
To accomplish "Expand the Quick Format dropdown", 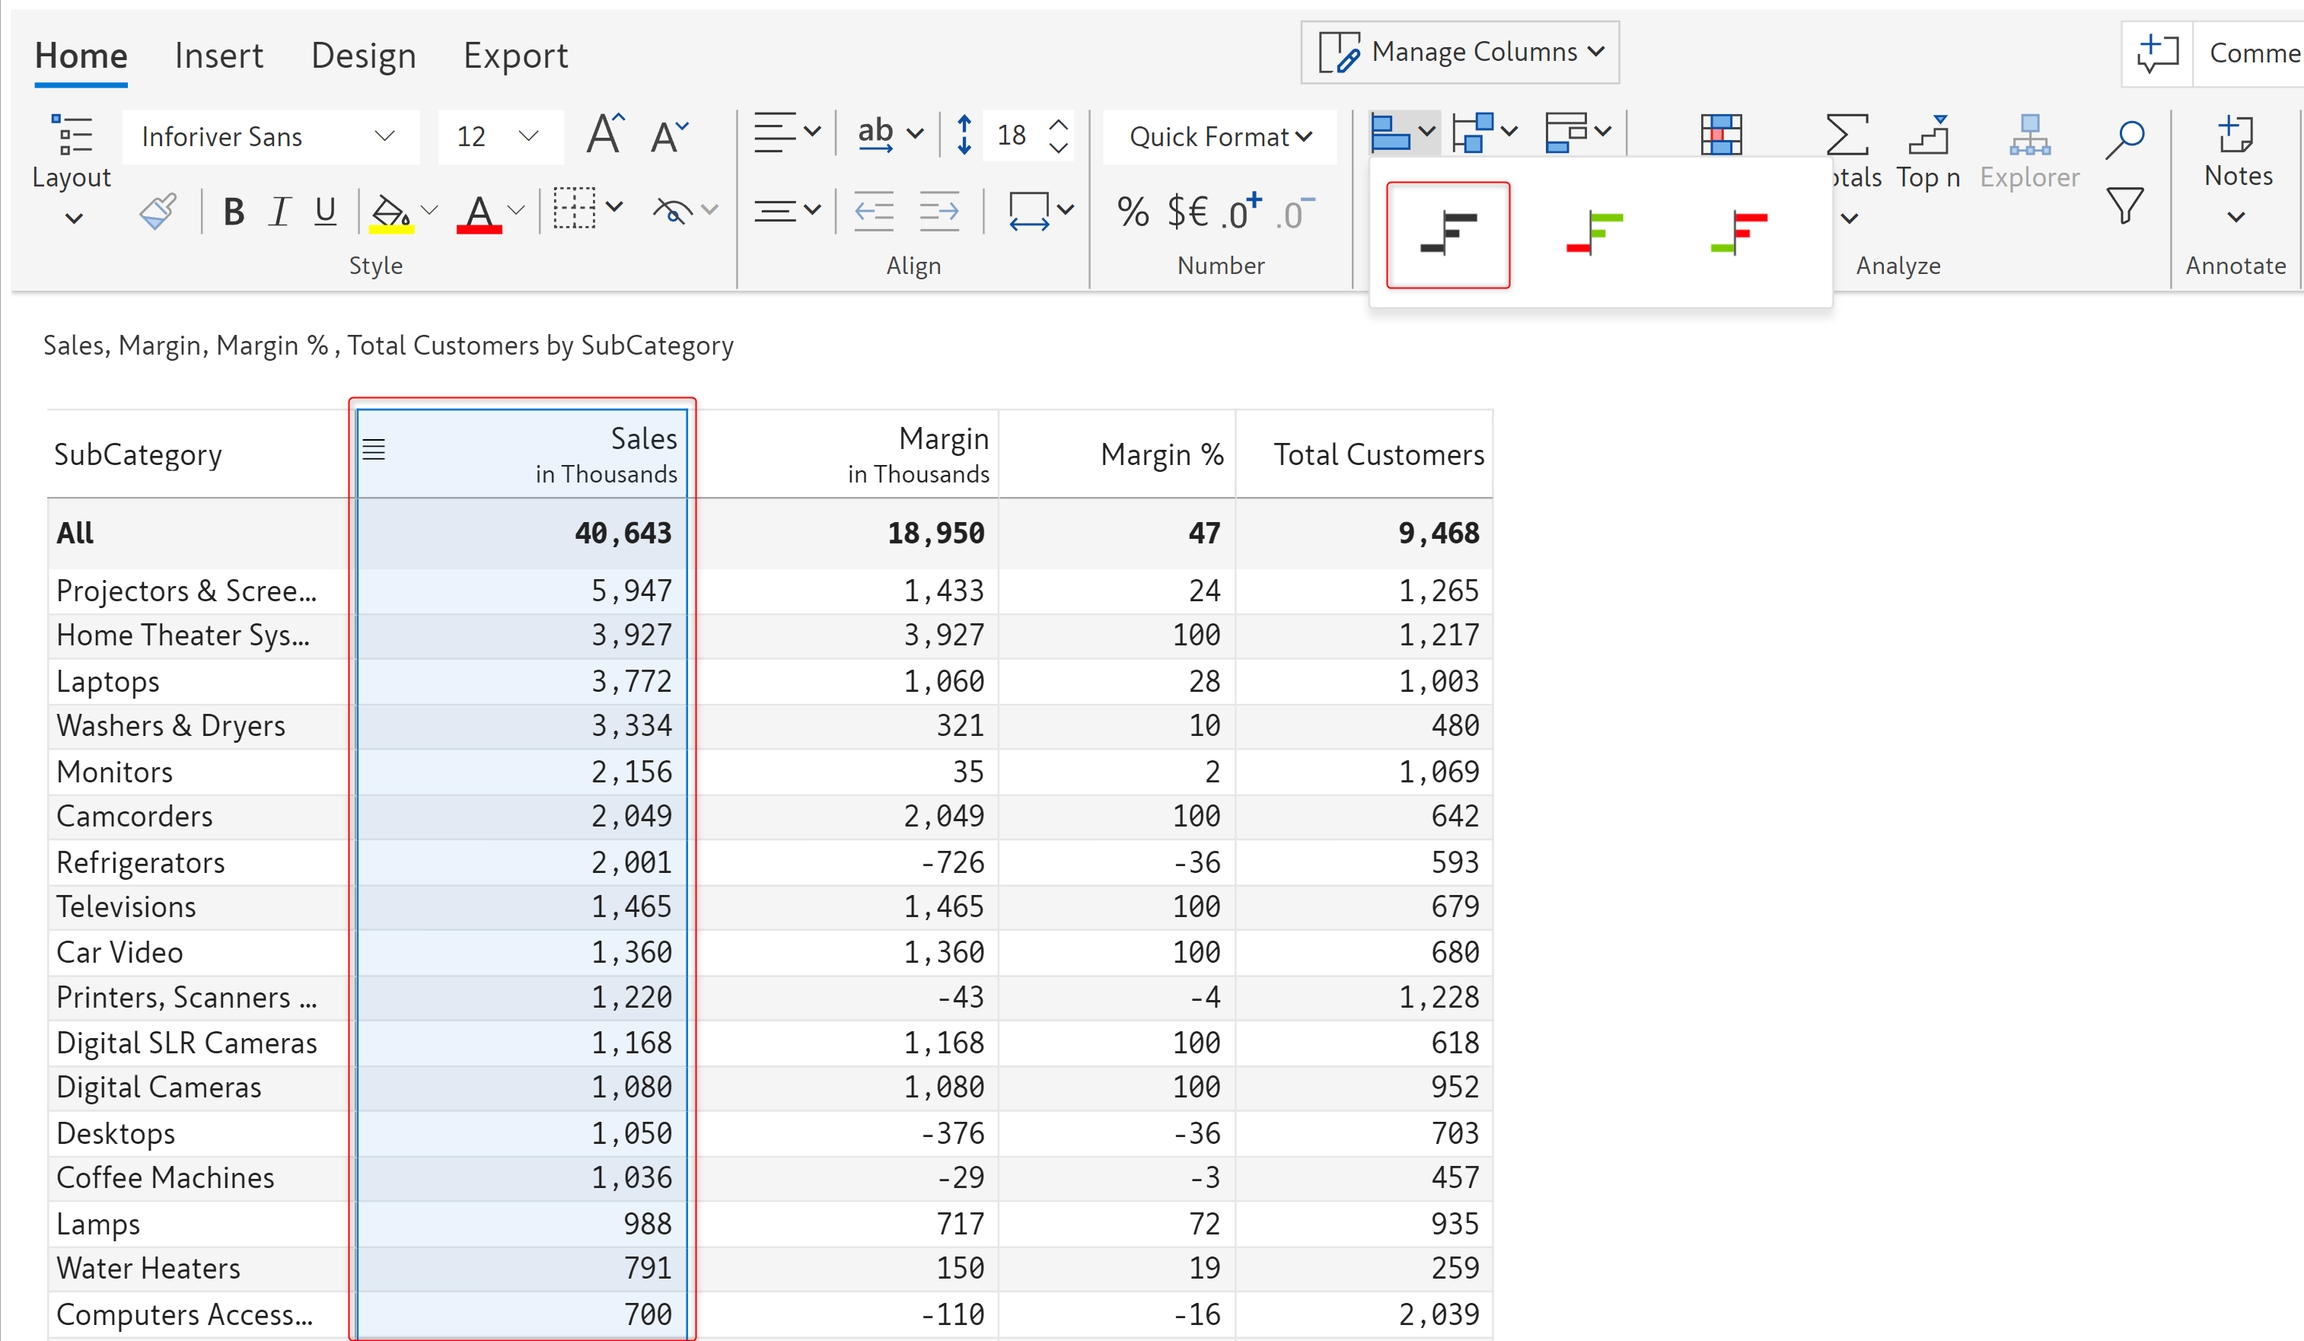I will pos(1220,136).
